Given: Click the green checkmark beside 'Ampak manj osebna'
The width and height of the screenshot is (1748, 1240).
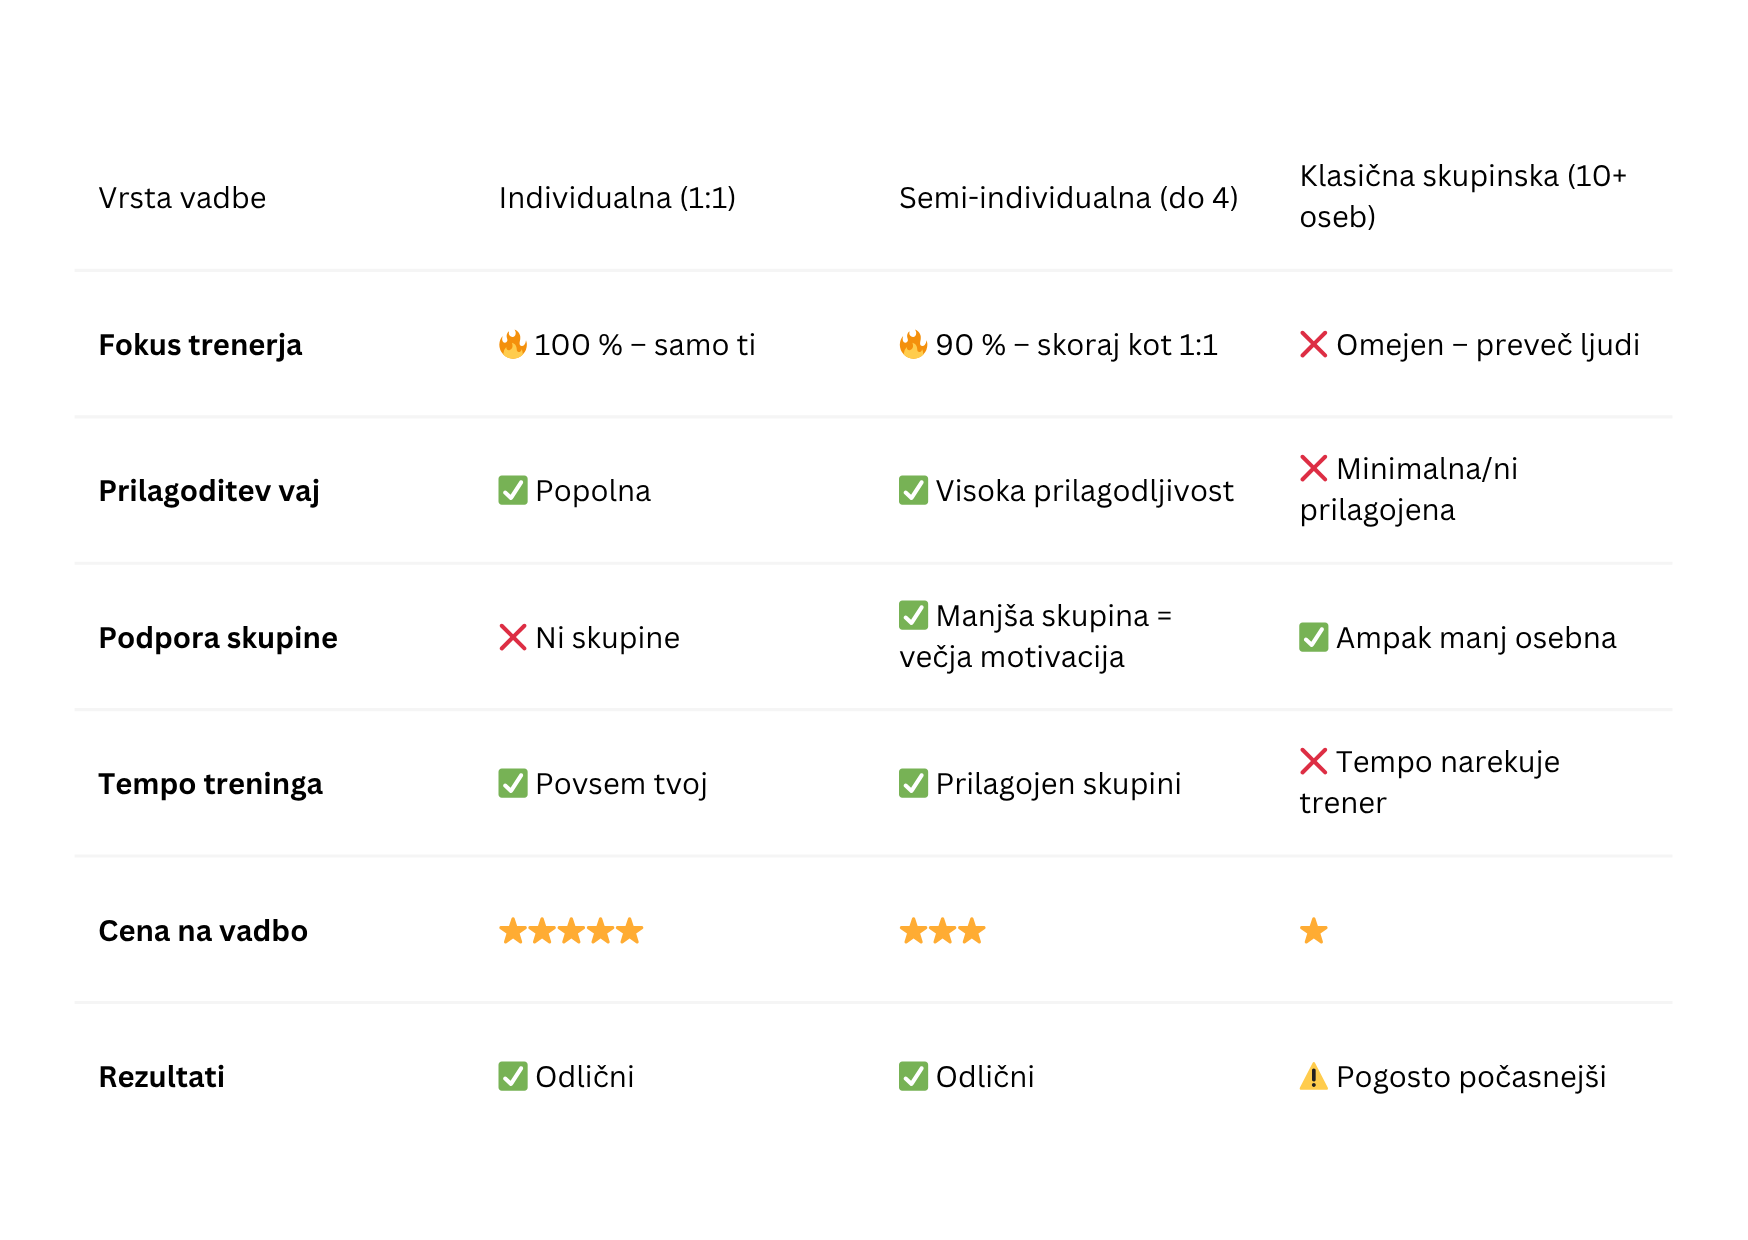Looking at the screenshot, I should (x=1313, y=638).
